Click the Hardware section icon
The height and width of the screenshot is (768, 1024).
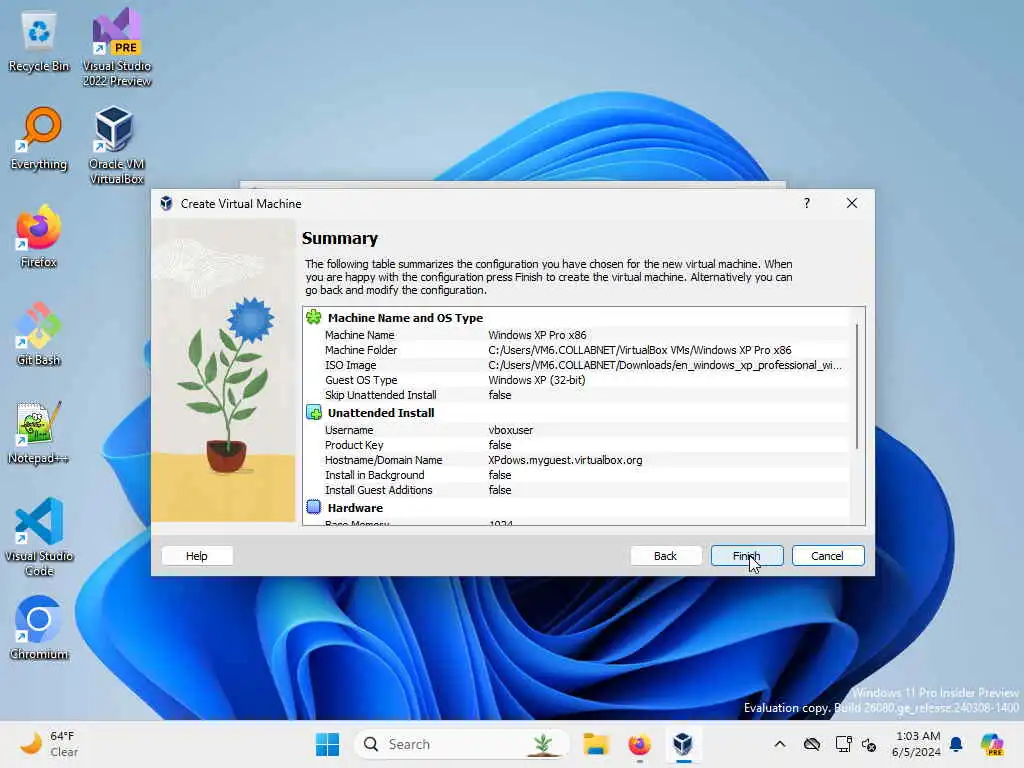314,507
